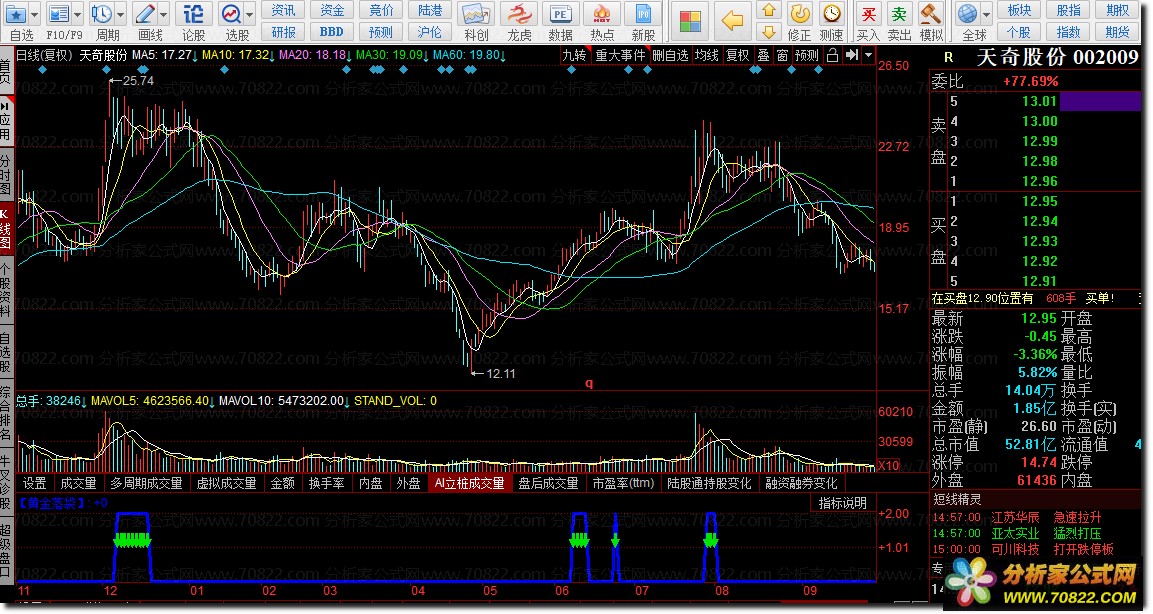Open the F10/F9 company info icon

click(x=58, y=14)
